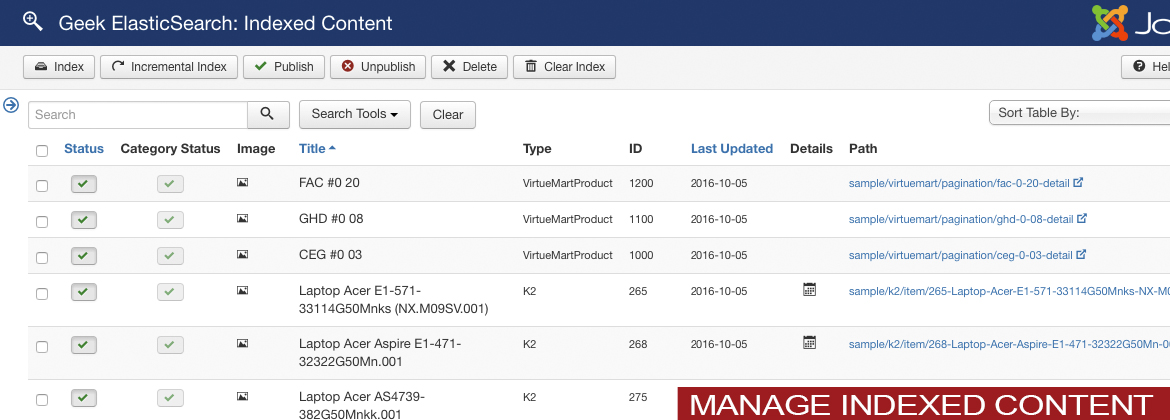This screenshot has height=420, width=1170.
Task: Select checkbox for Laptop Acer Aspire E1-471
Action: (x=42, y=346)
